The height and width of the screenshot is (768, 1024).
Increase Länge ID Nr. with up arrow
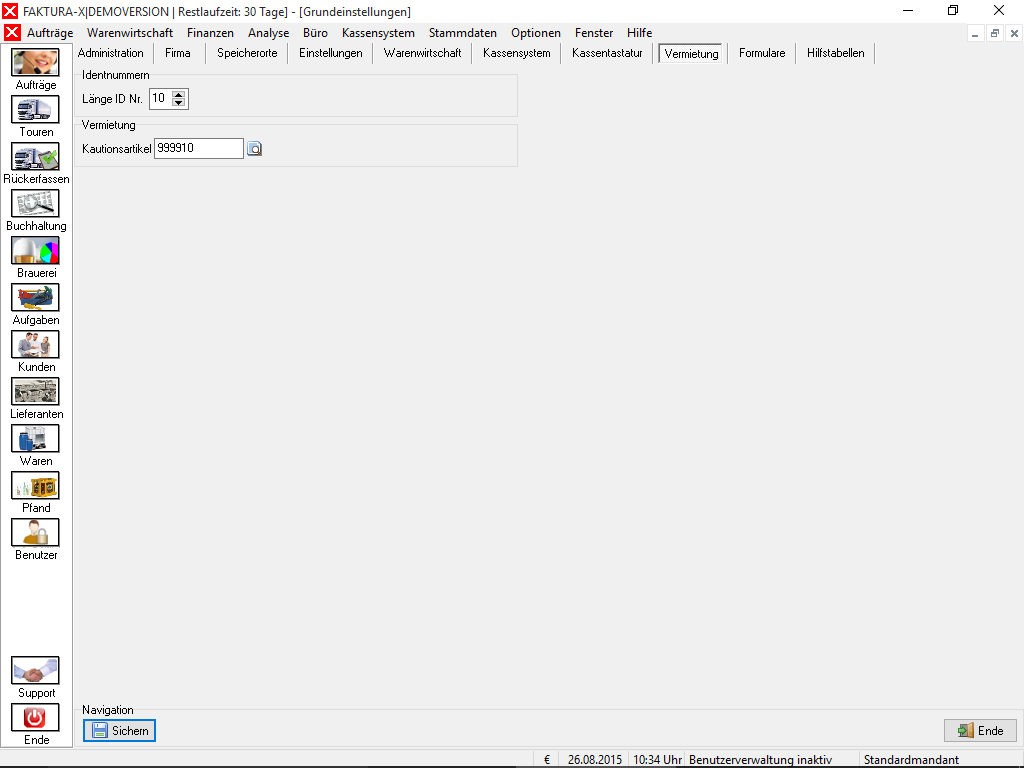click(178, 95)
